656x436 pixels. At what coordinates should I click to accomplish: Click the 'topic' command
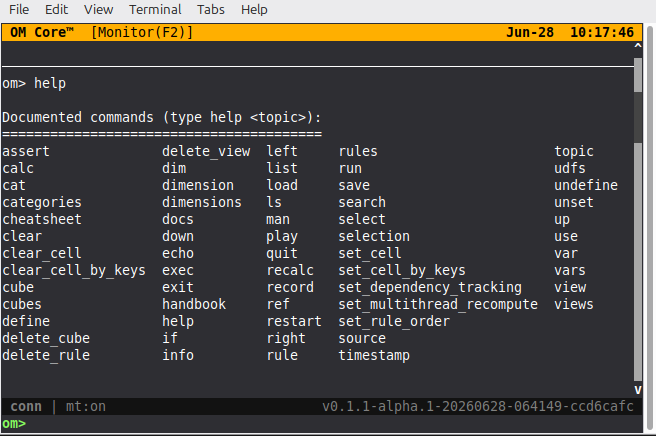coord(574,151)
